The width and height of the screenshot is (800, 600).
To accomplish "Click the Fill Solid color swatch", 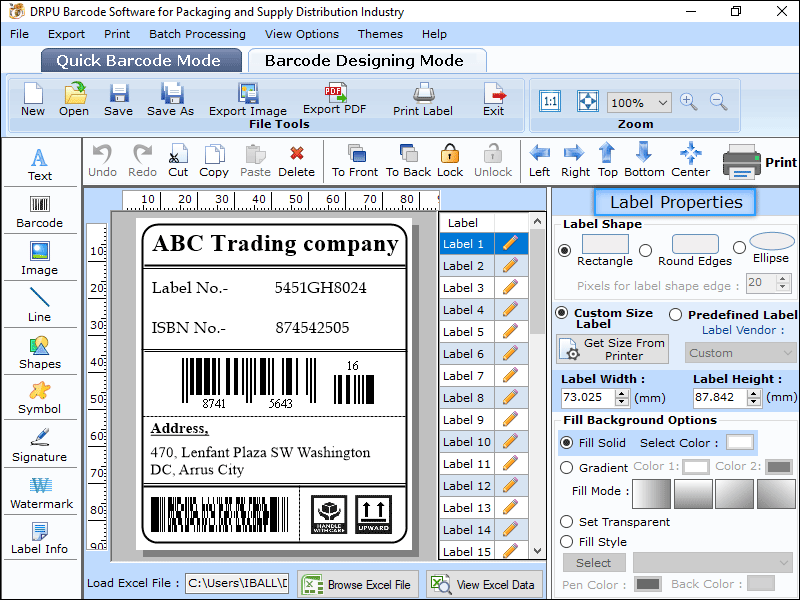I will click(x=740, y=442).
